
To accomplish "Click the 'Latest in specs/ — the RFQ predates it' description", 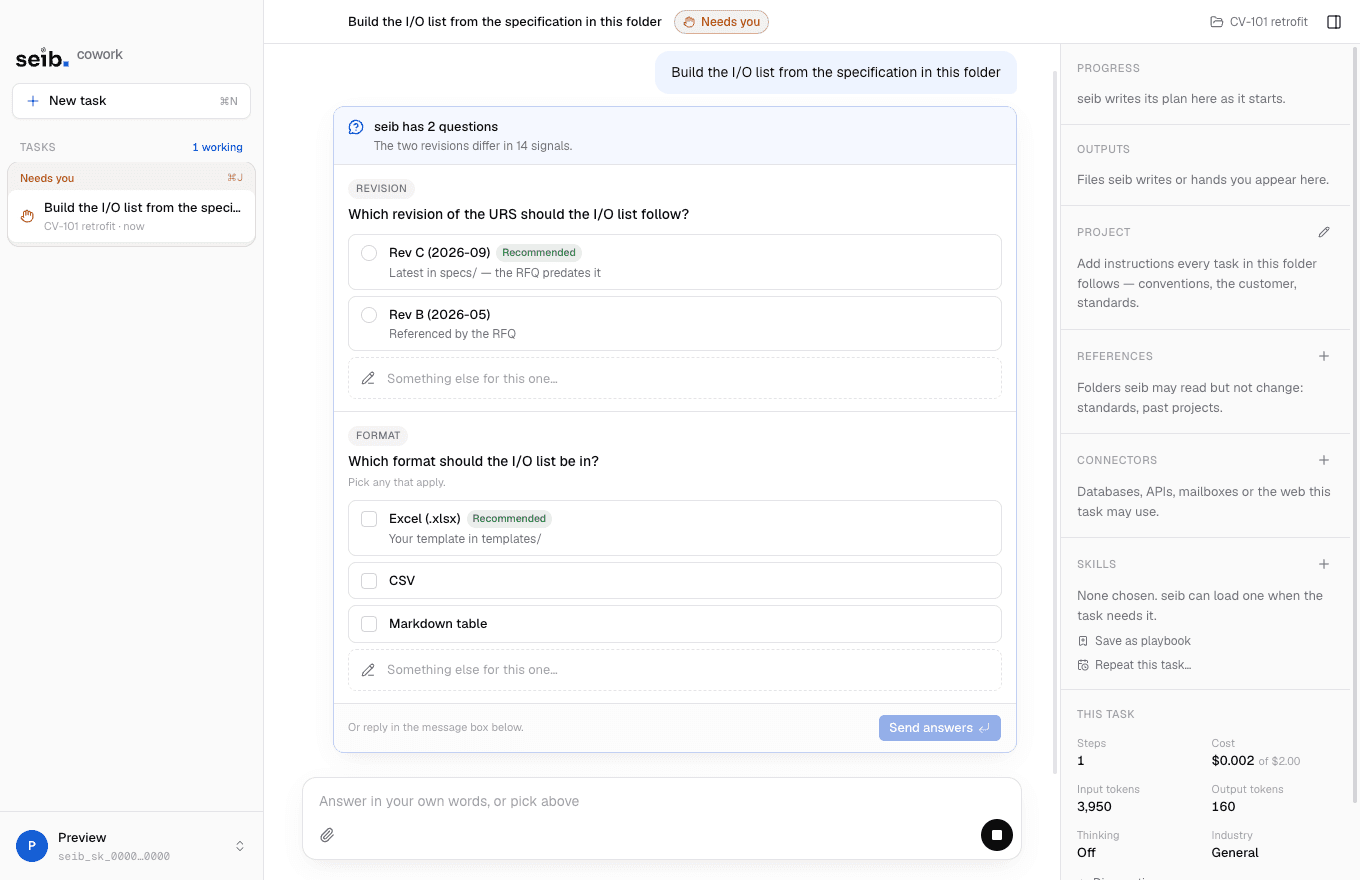I will 495,273.
